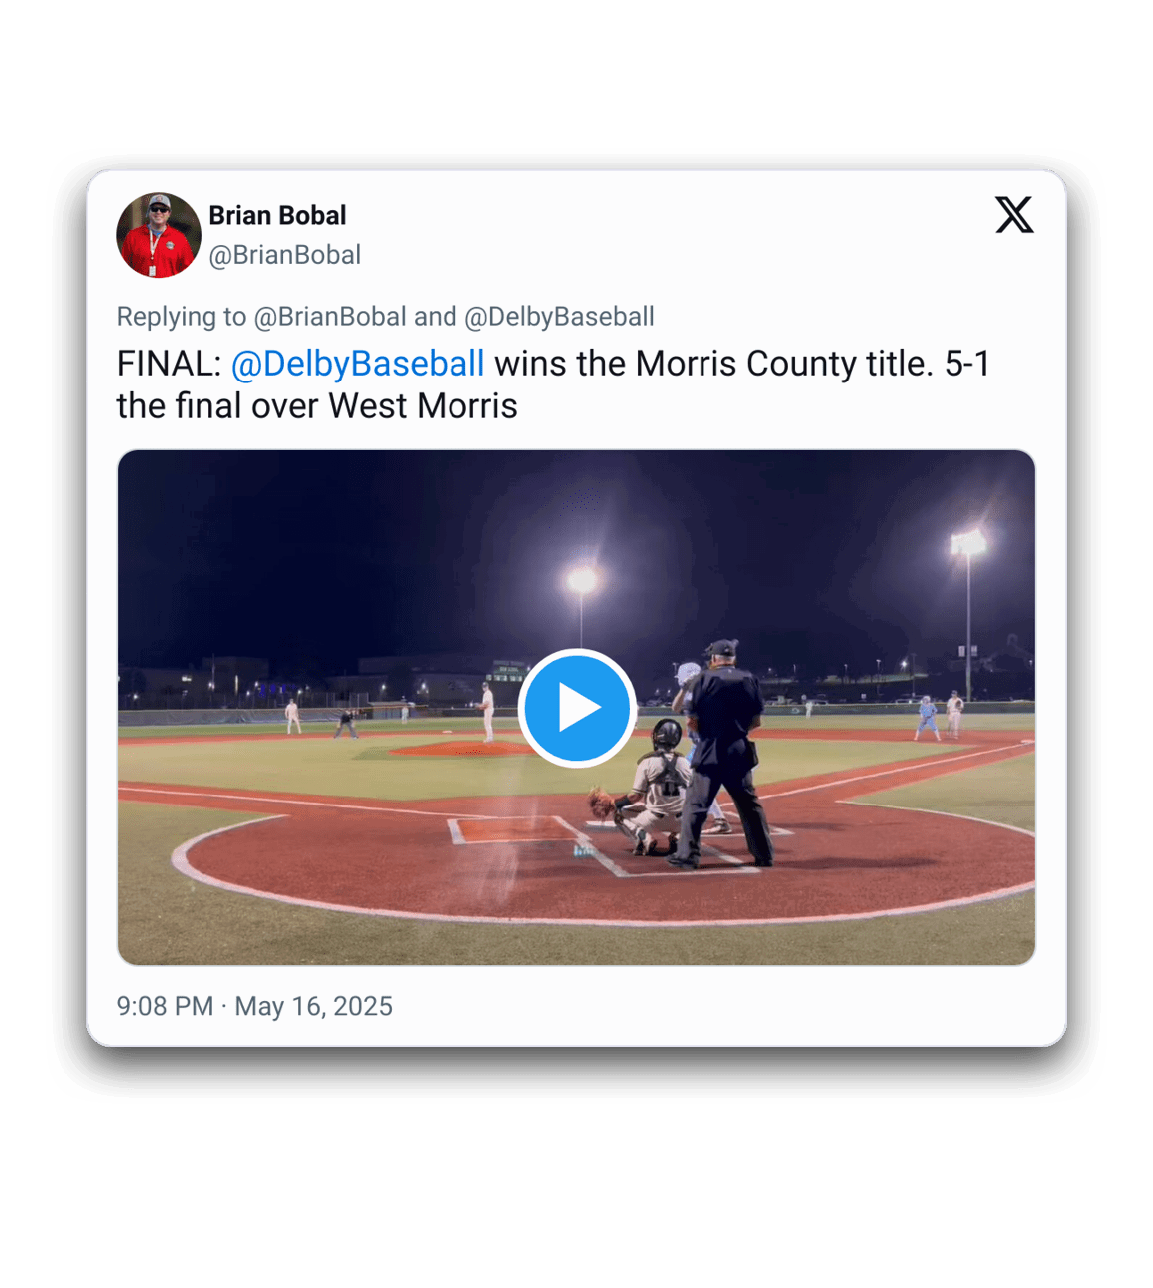Click the word FINAL: in the tweet
The height and width of the screenshot is (1288, 1153).
click(168, 364)
